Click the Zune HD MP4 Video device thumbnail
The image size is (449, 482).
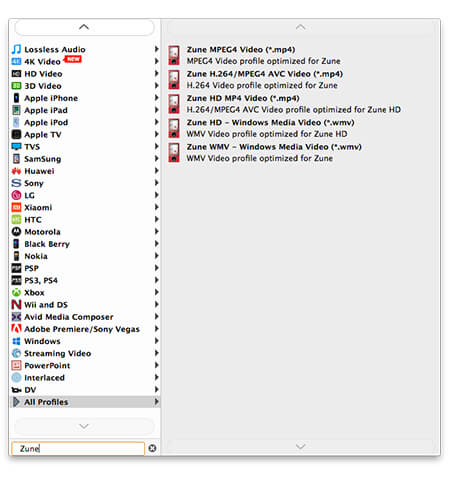[x=174, y=104]
